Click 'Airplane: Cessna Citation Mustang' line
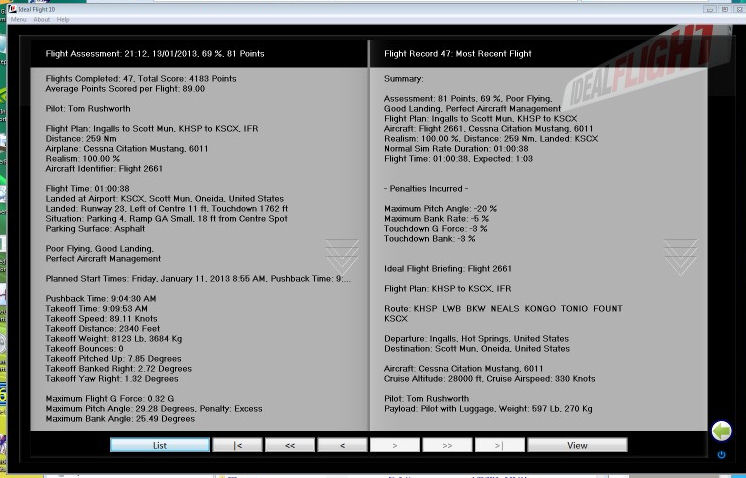The height and width of the screenshot is (478, 746). [127, 148]
